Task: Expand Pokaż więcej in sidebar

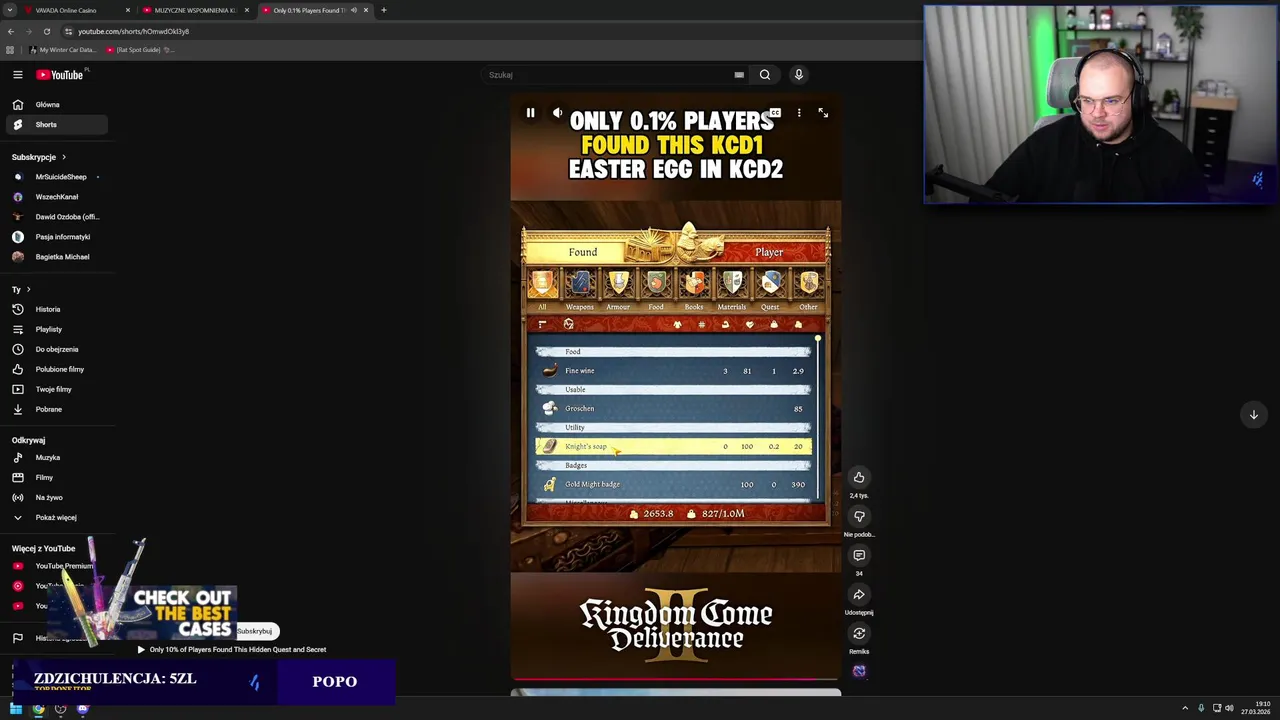Action: [x=56, y=518]
